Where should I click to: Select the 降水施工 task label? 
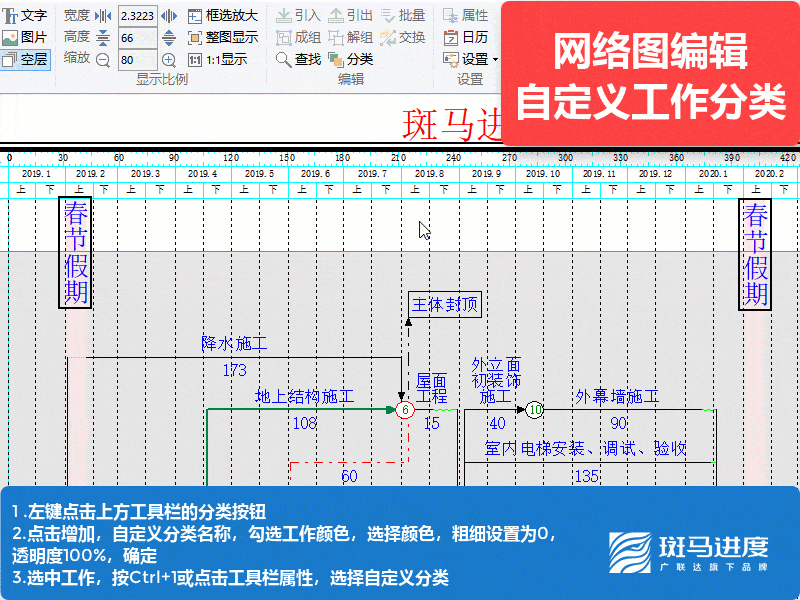[x=234, y=343]
